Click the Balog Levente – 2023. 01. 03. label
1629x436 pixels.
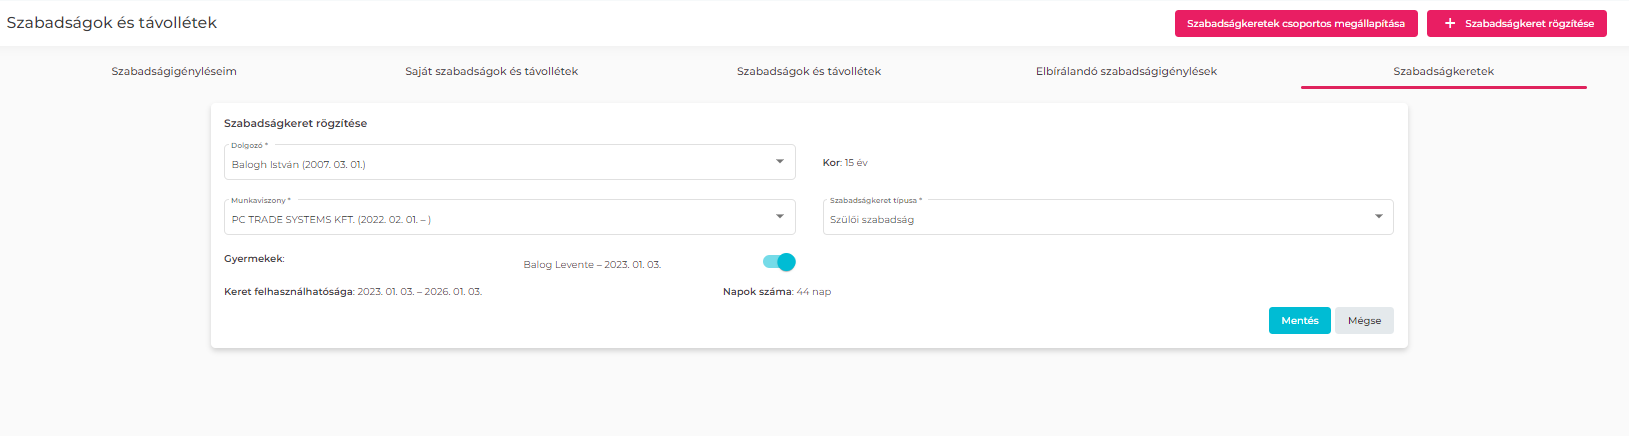(x=592, y=265)
